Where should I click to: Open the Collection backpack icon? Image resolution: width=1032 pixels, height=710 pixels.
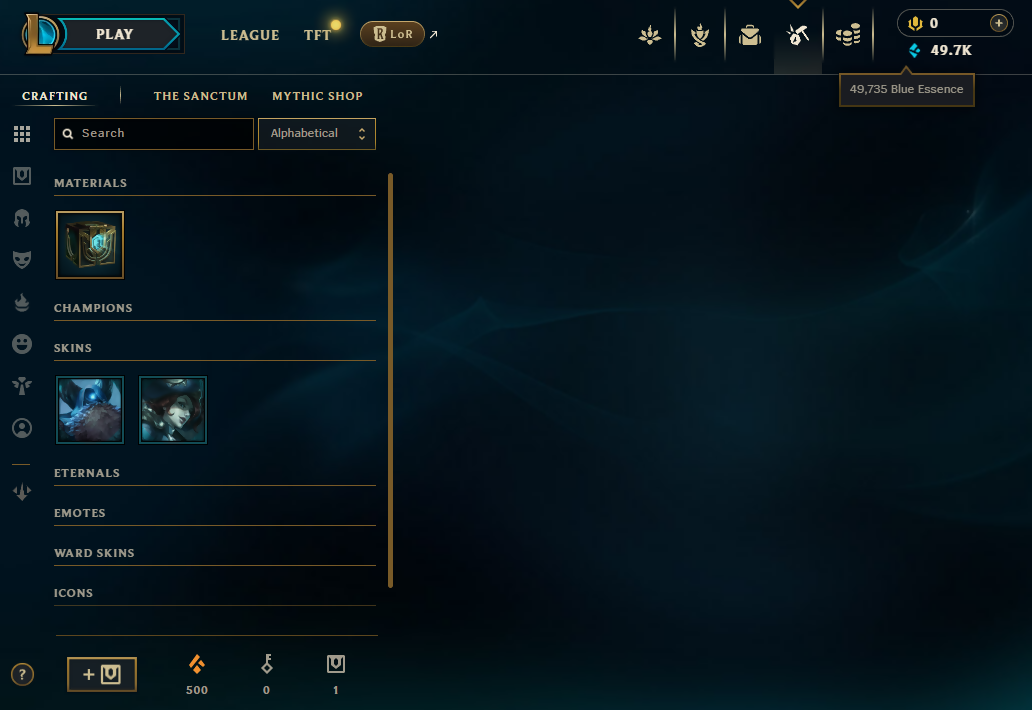(x=750, y=35)
